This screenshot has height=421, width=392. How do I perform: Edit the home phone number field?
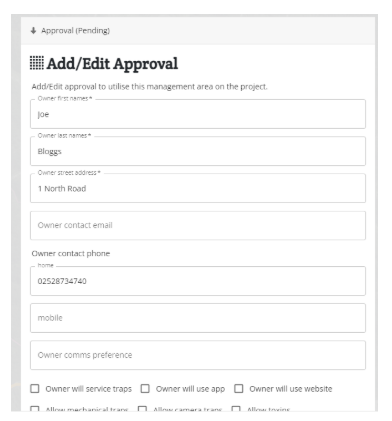198,281
